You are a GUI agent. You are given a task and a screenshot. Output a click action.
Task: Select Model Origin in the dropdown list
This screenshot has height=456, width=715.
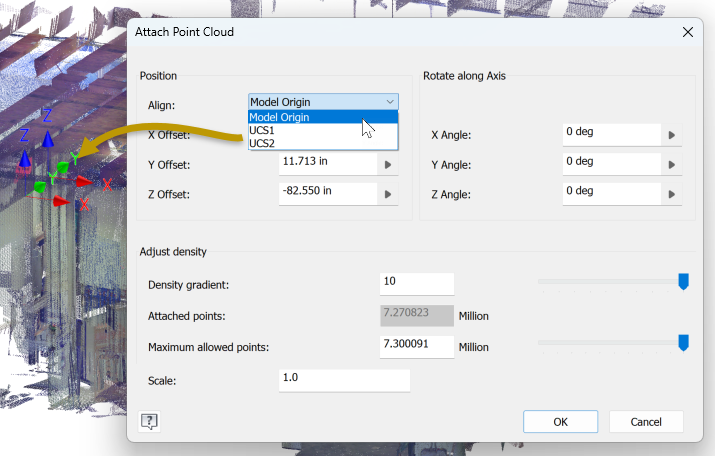click(323, 117)
